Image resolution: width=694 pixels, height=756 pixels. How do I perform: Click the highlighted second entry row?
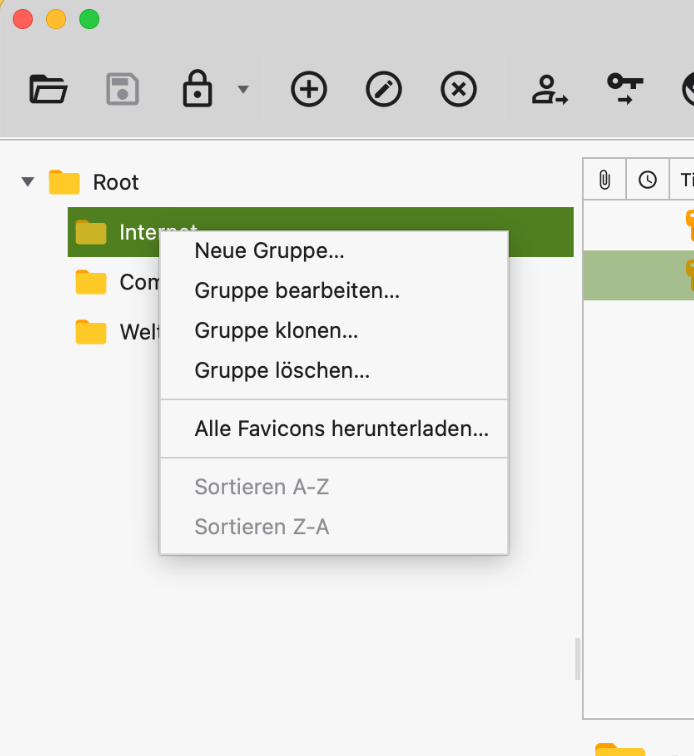point(638,275)
